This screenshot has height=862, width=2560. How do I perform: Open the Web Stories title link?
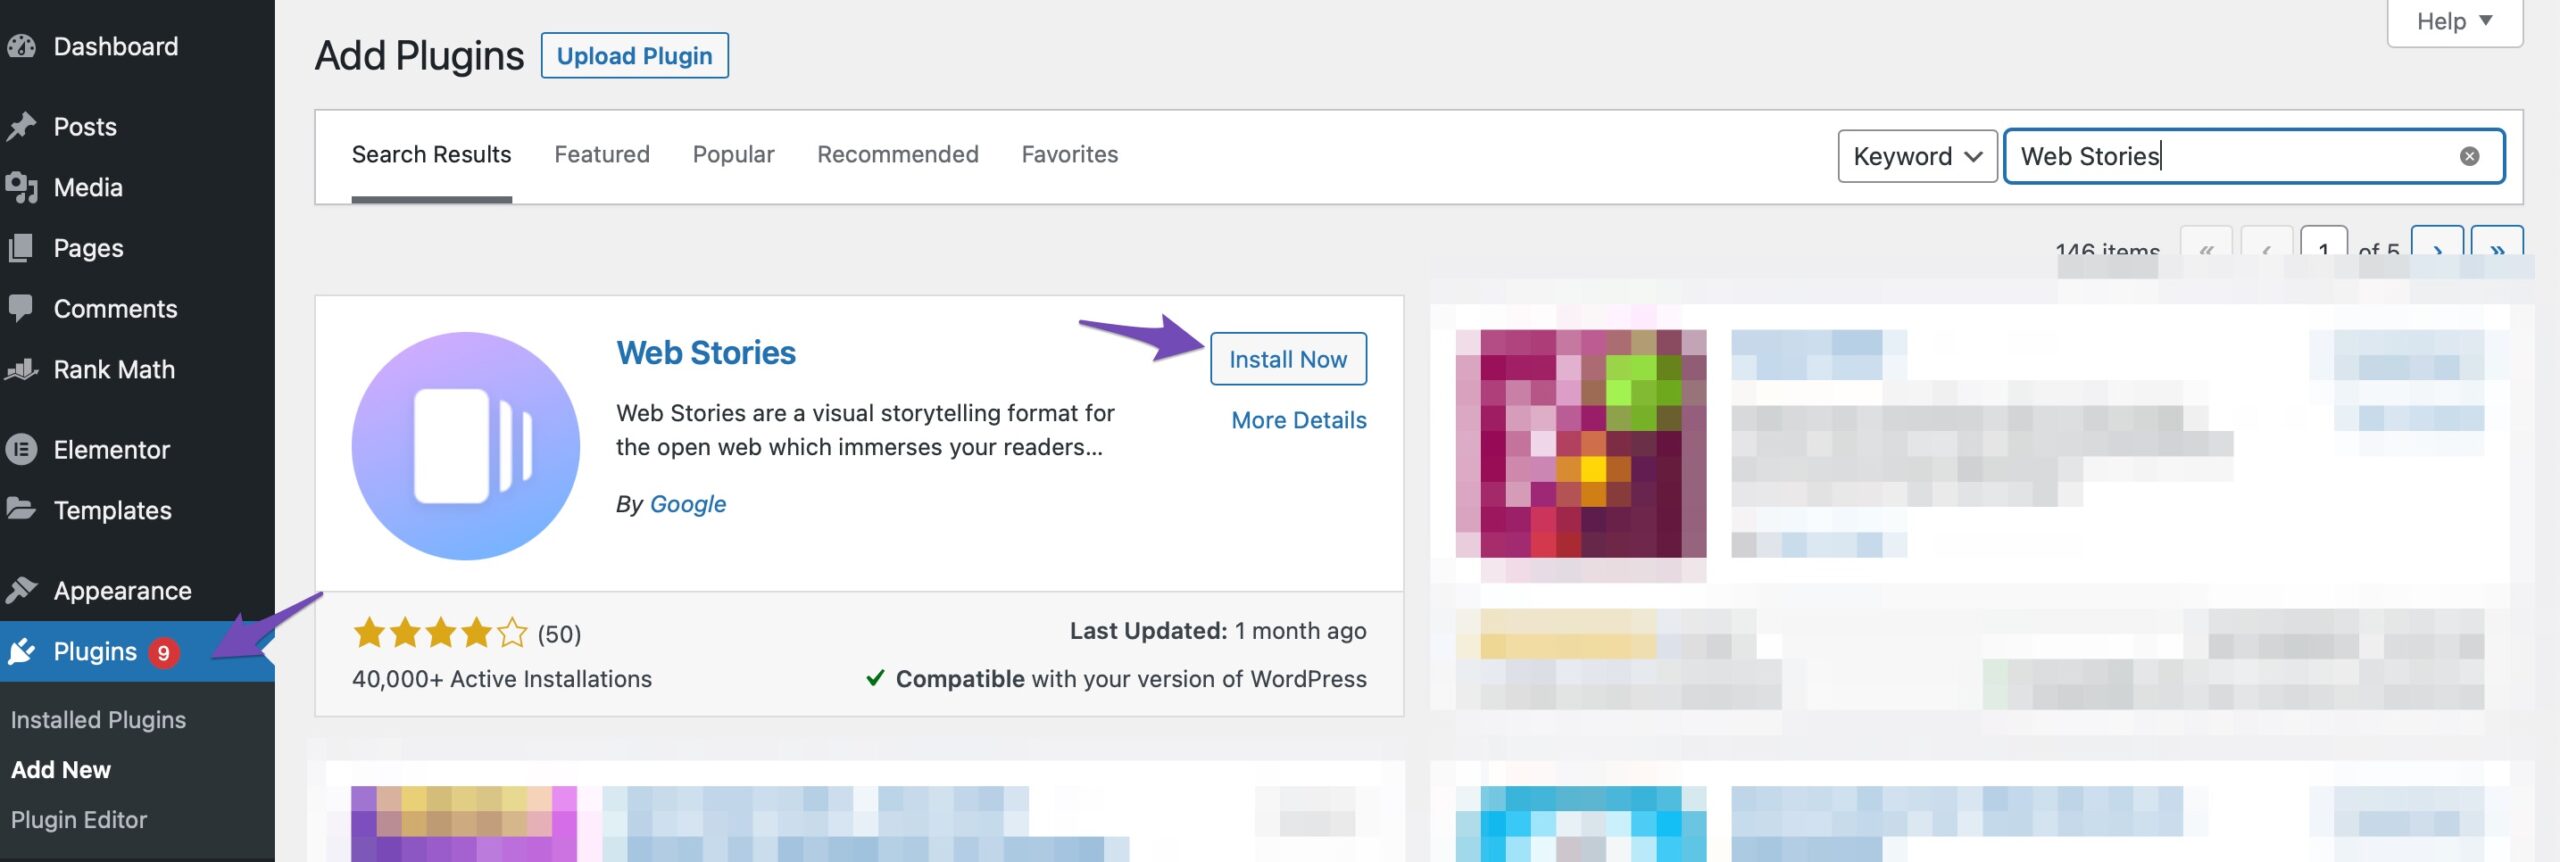tap(706, 352)
